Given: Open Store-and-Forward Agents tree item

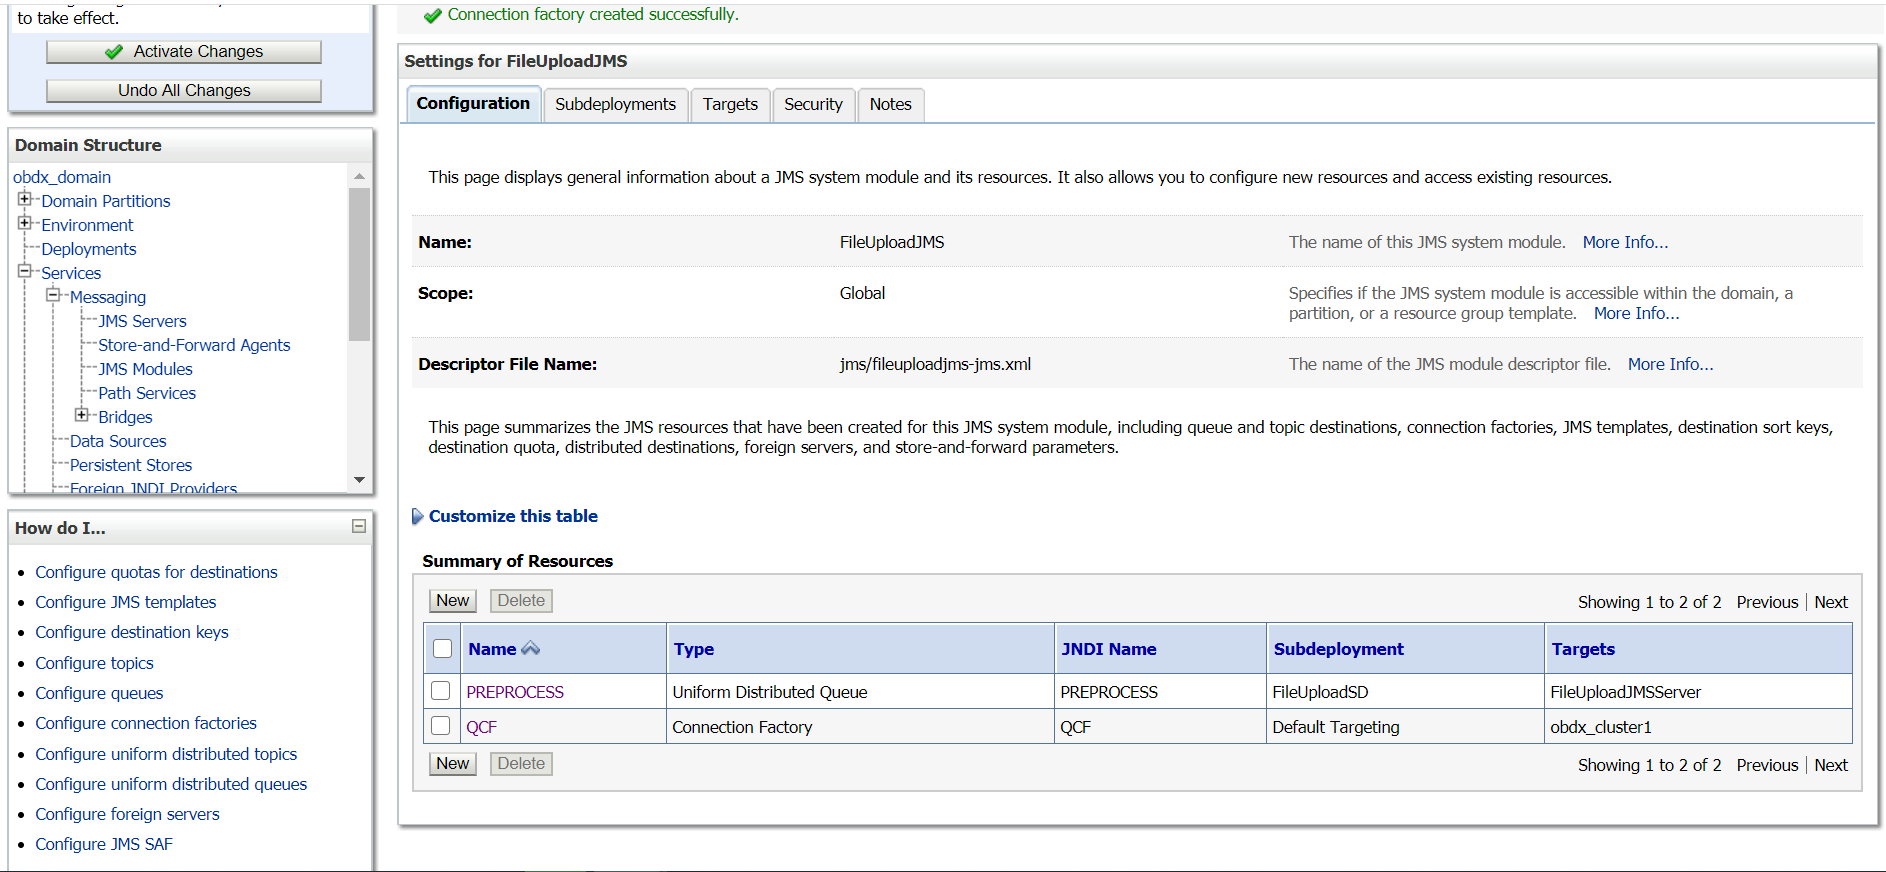Looking at the screenshot, I should coord(194,345).
